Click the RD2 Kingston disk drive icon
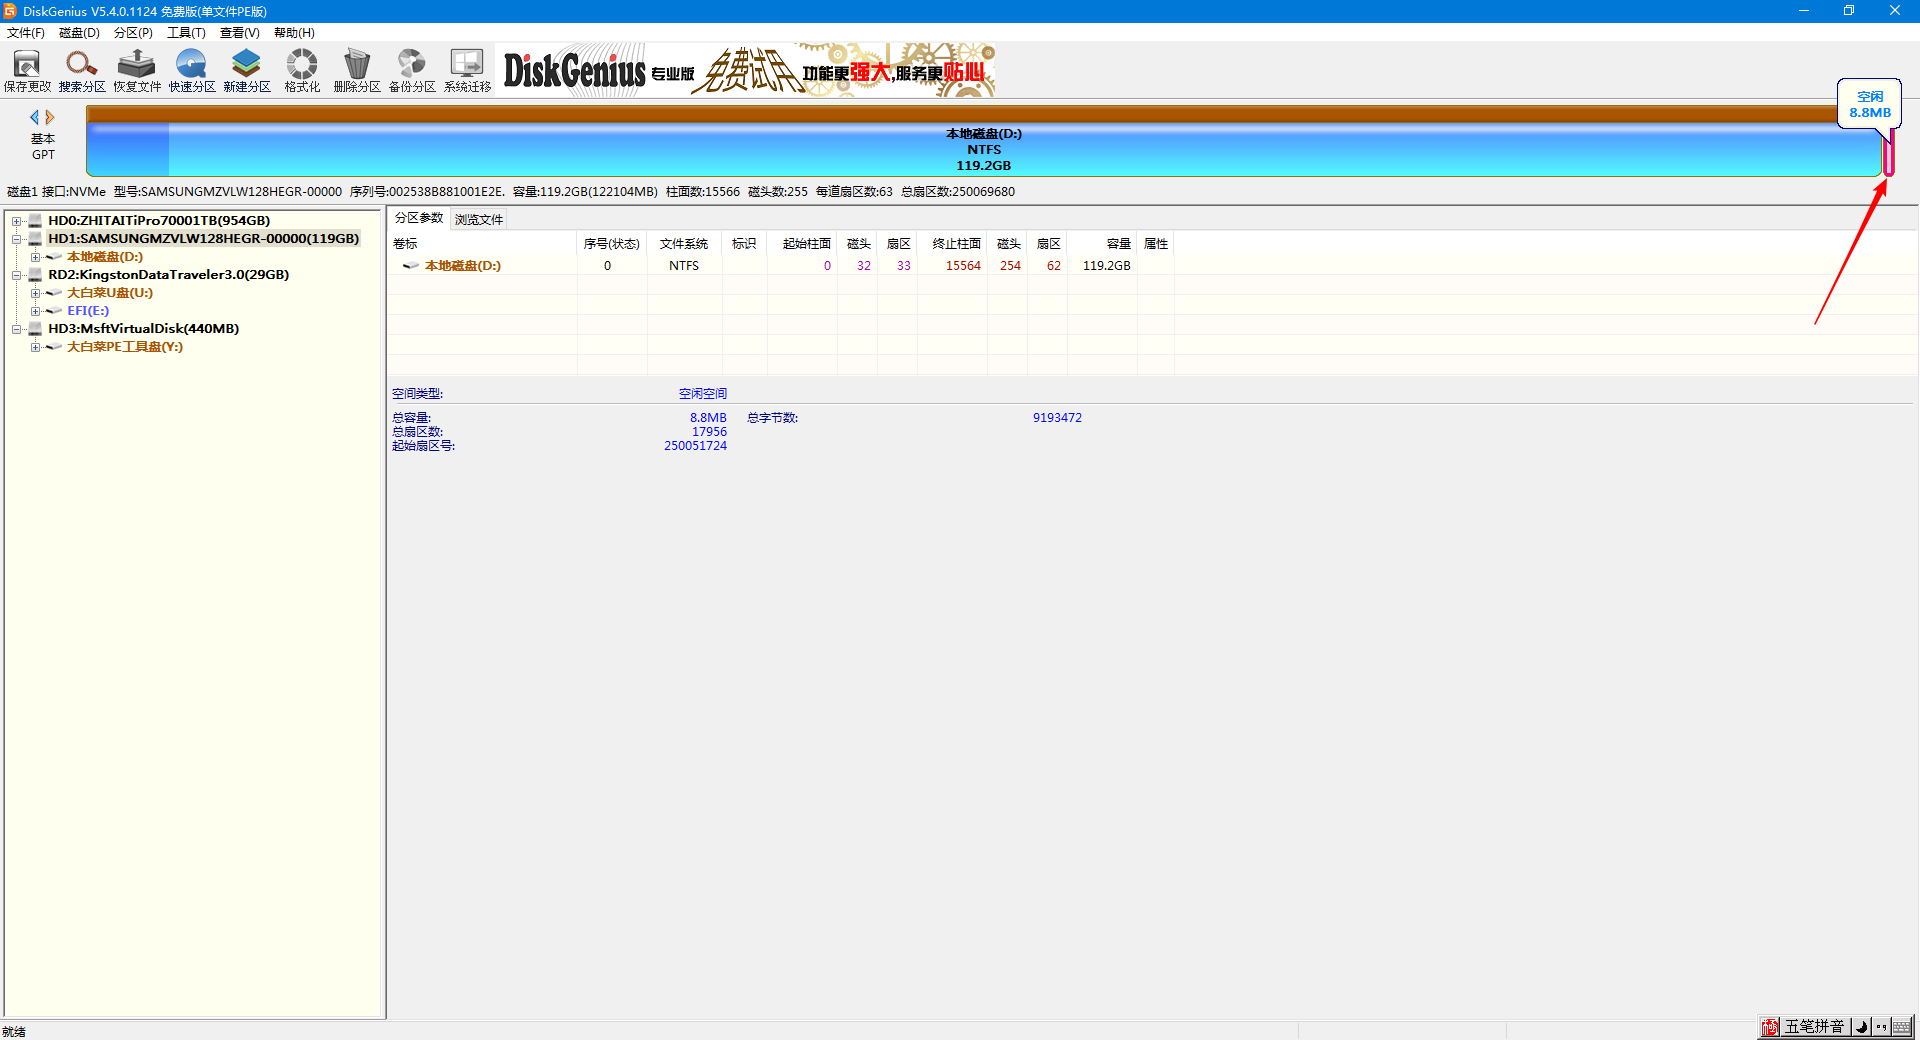This screenshot has width=1920, height=1040. click(x=35, y=275)
